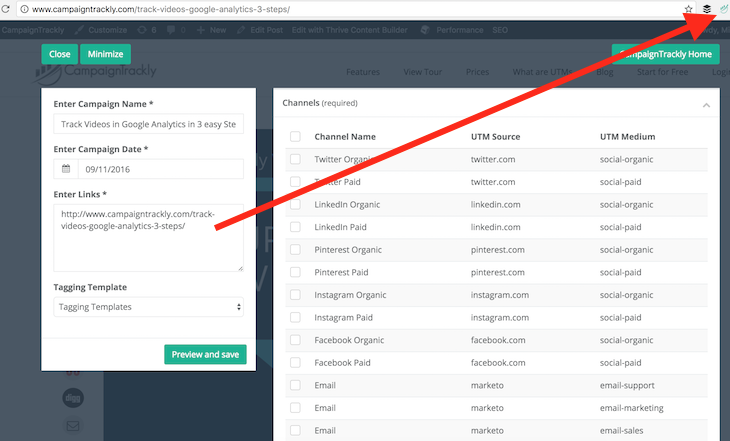Open Performance in admin bar

(460, 30)
